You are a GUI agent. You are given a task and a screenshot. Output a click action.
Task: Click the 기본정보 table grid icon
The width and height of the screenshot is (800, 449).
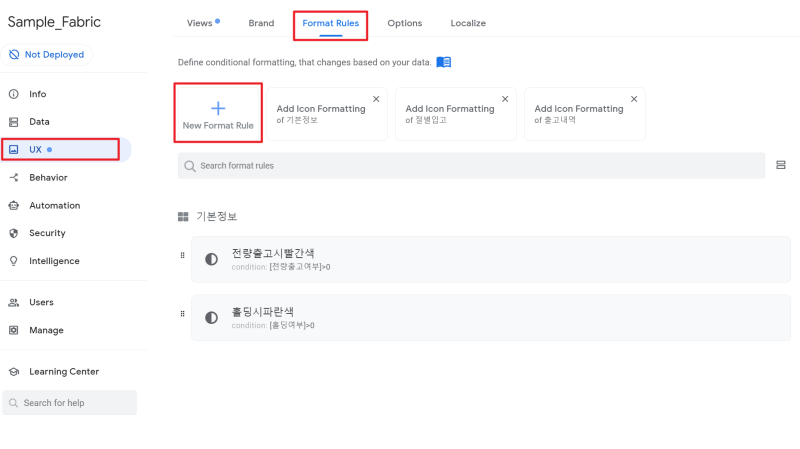183,217
